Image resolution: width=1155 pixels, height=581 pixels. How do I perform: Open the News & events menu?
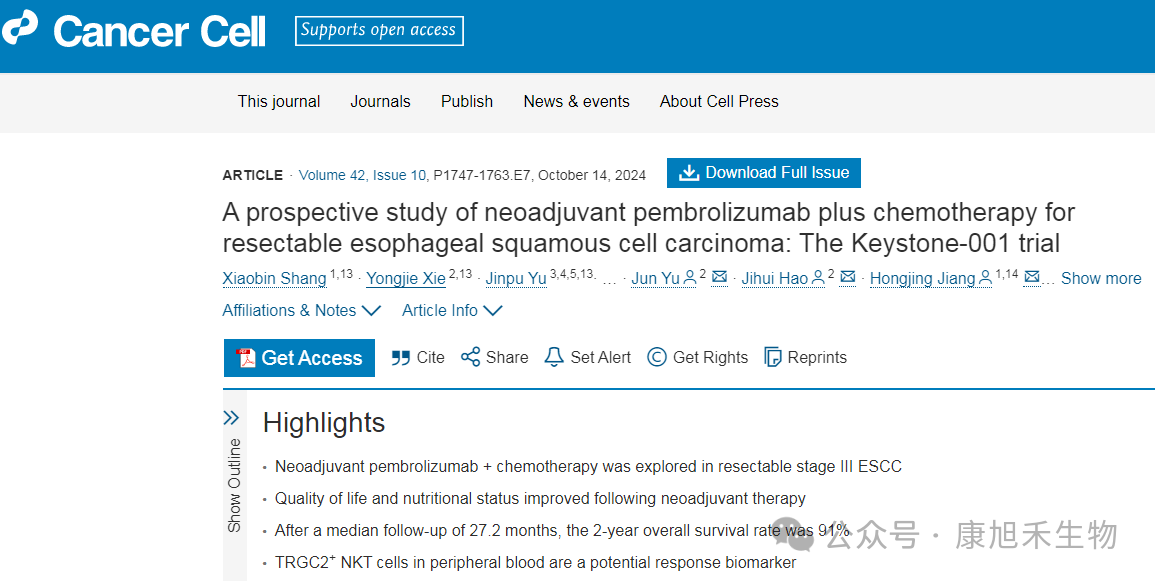click(576, 101)
